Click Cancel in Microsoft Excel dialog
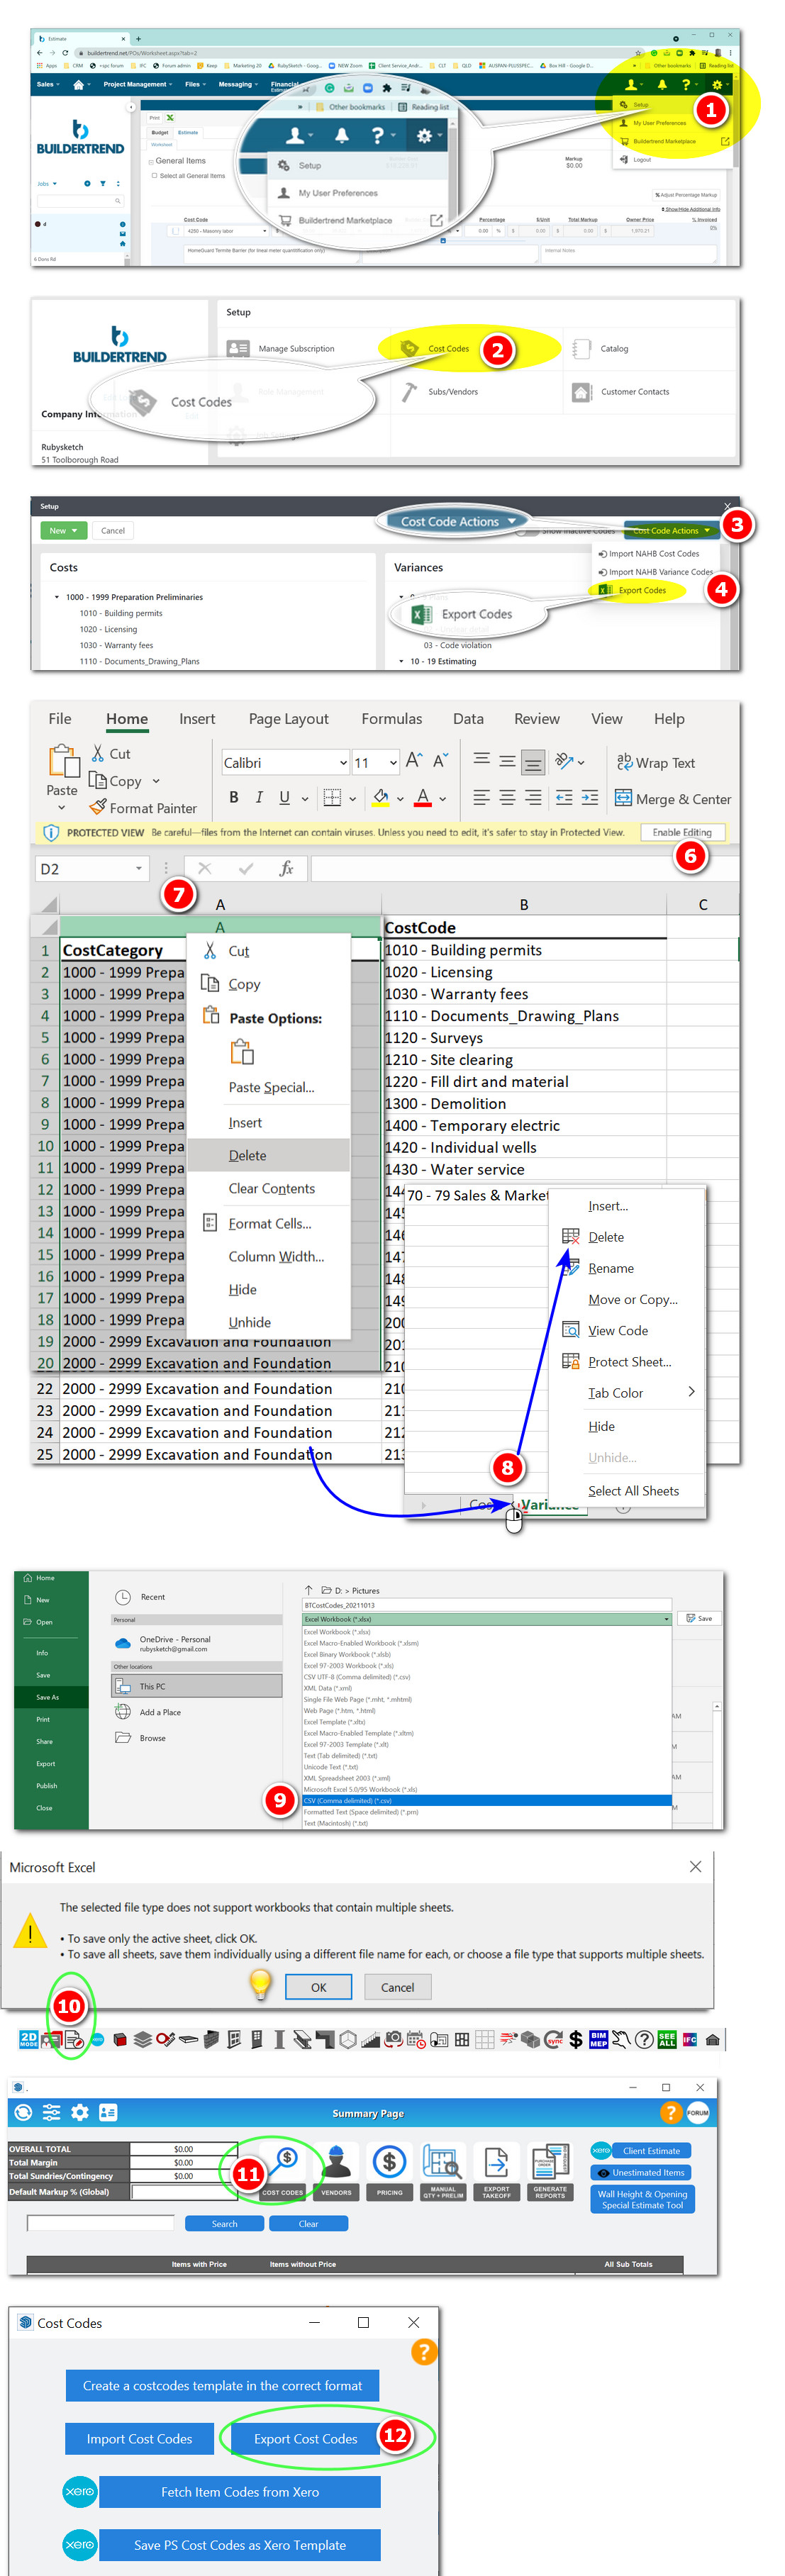The height and width of the screenshot is (2576, 785). 397,1986
